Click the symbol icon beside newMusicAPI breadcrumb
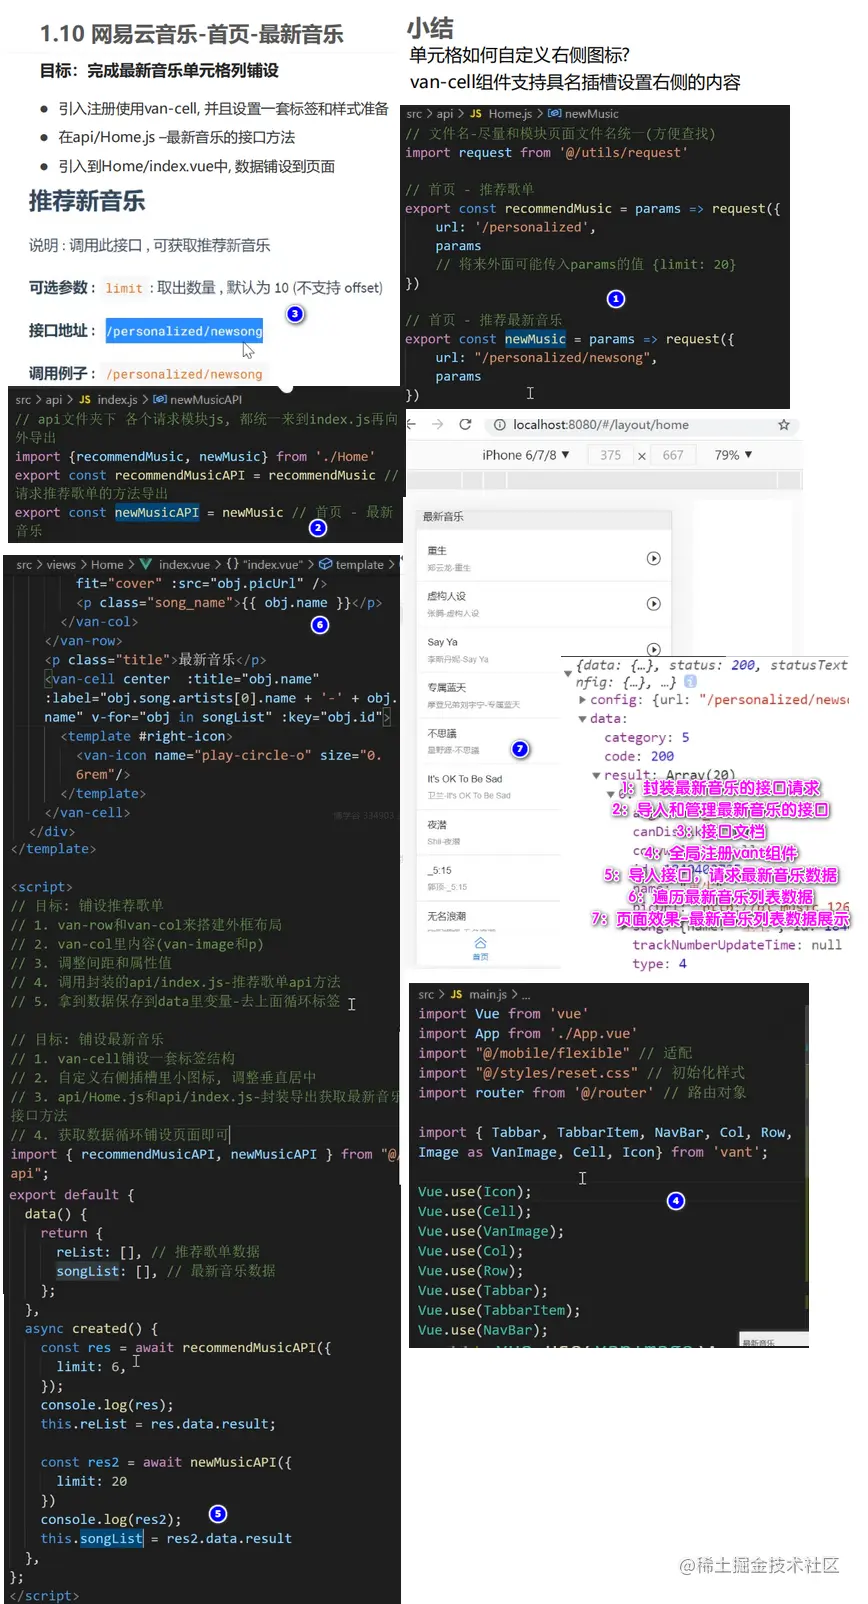The height and width of the screenshot is (1604, 868). point(160,400)
